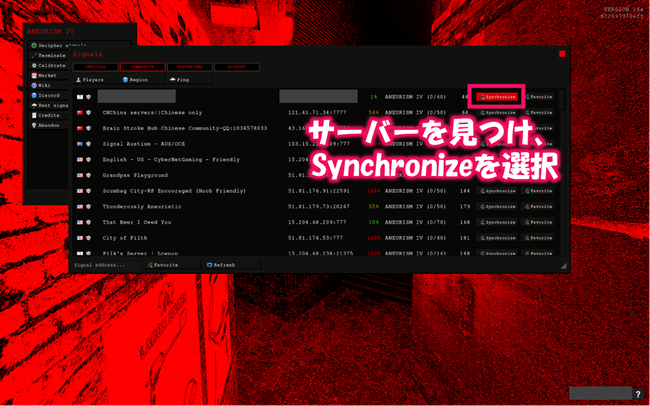
Task: Close the Signals window with the red square
Action: 562,54
